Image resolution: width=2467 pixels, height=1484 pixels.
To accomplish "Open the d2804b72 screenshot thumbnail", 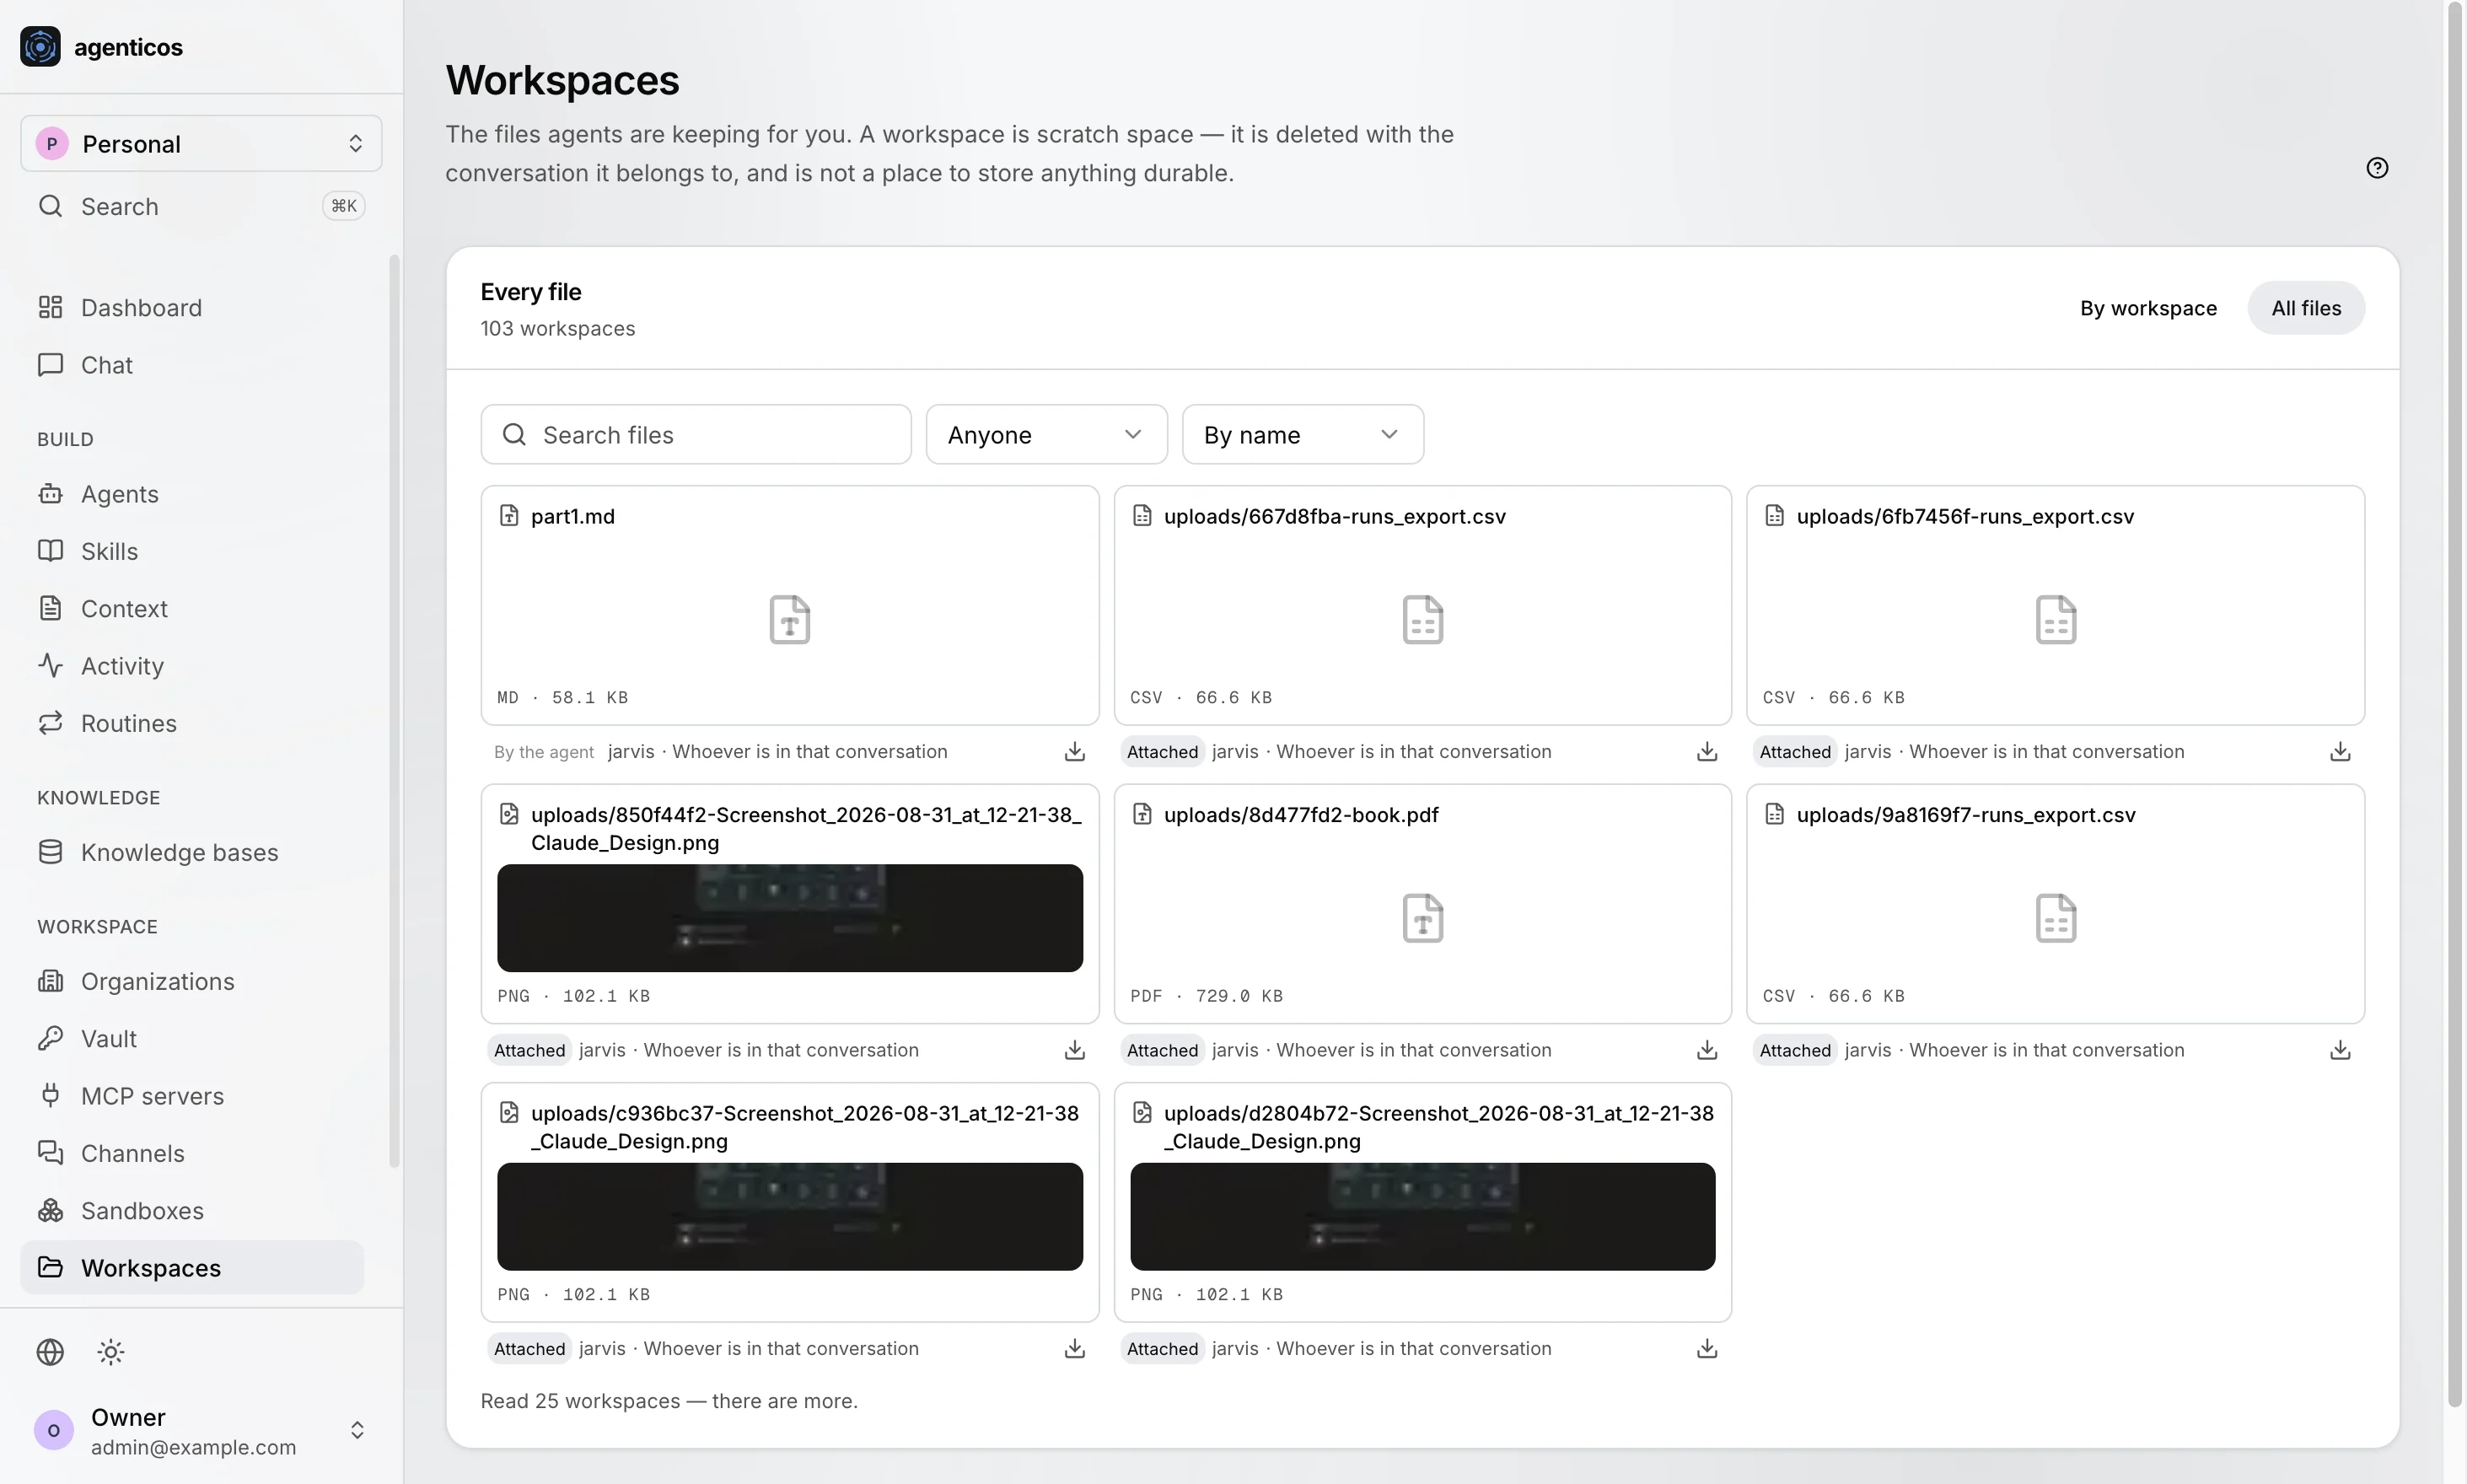I will 1422,1216.
